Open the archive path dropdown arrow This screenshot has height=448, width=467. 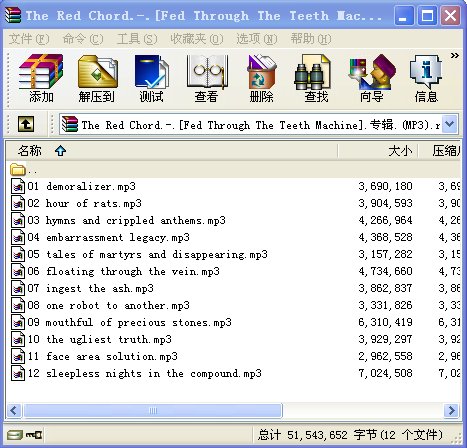coord(450,124)
